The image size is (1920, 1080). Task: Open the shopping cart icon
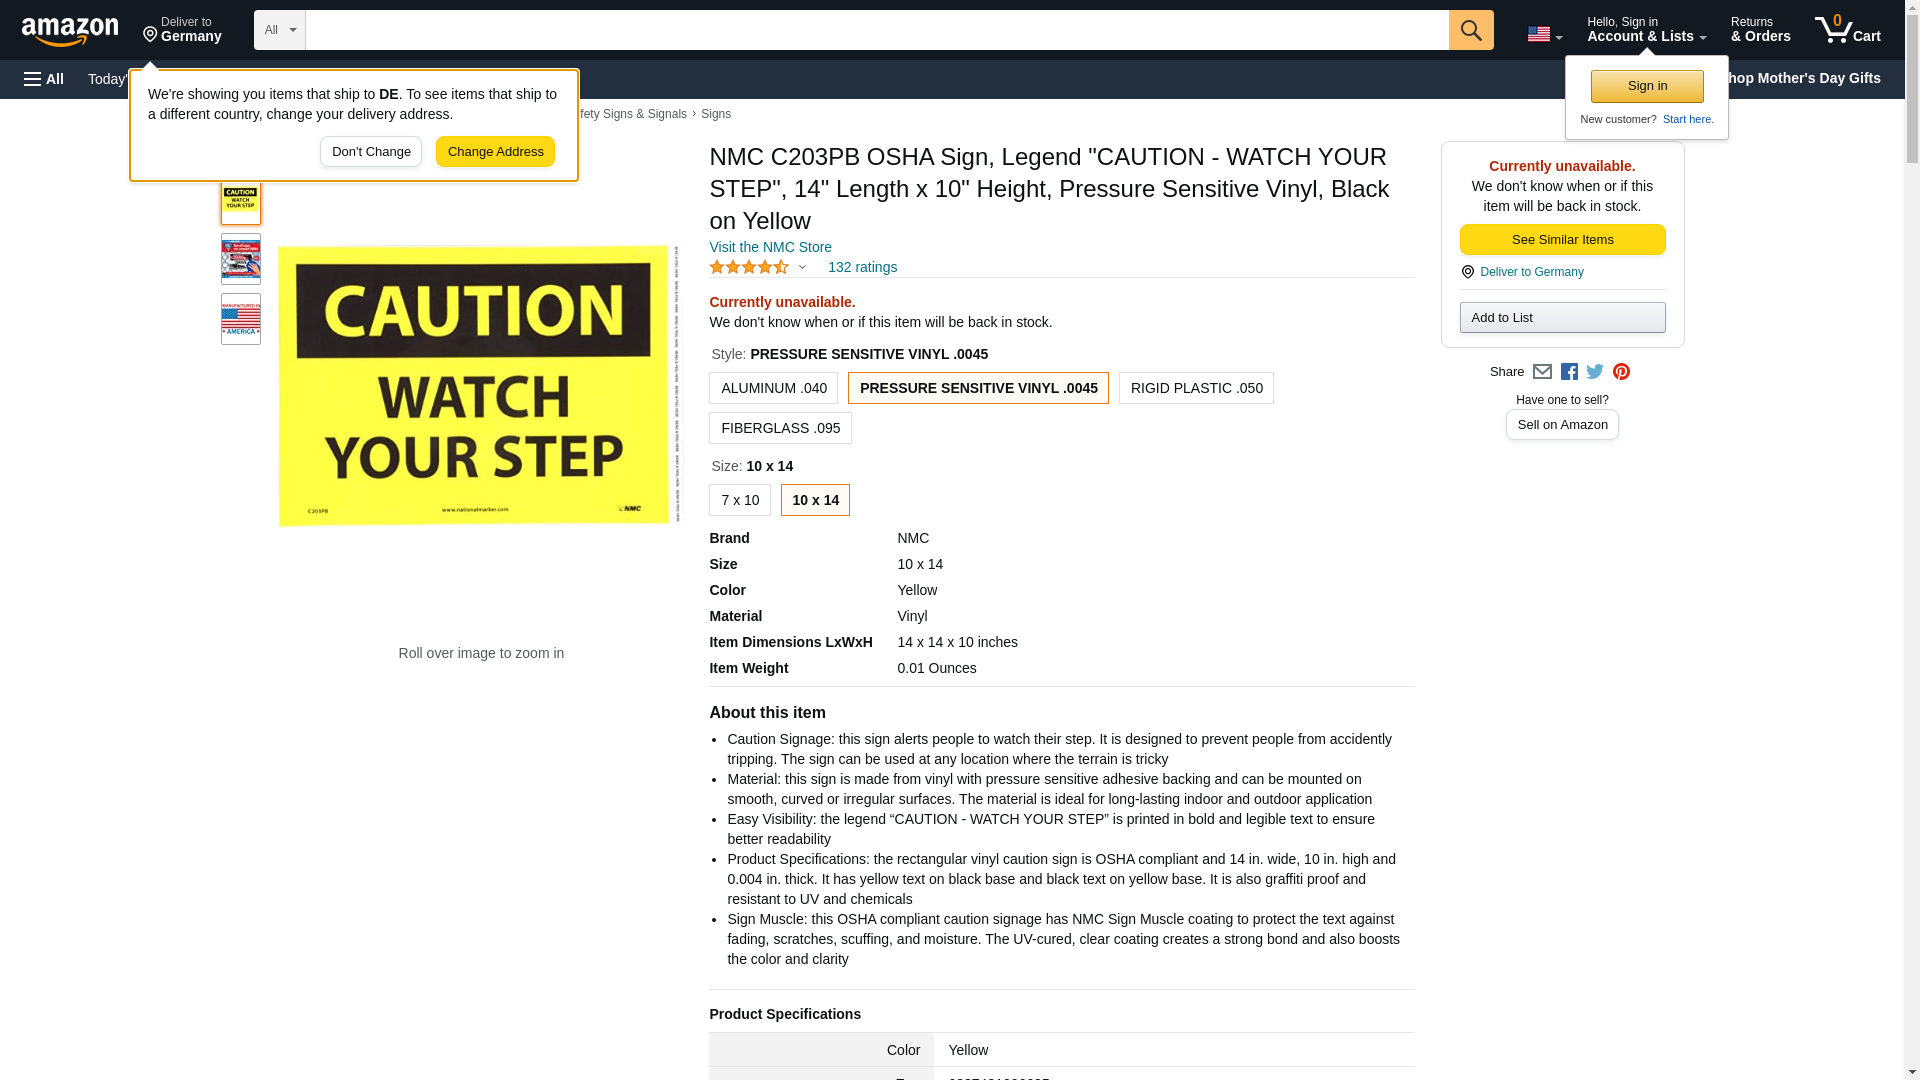tap(1847, 29)
